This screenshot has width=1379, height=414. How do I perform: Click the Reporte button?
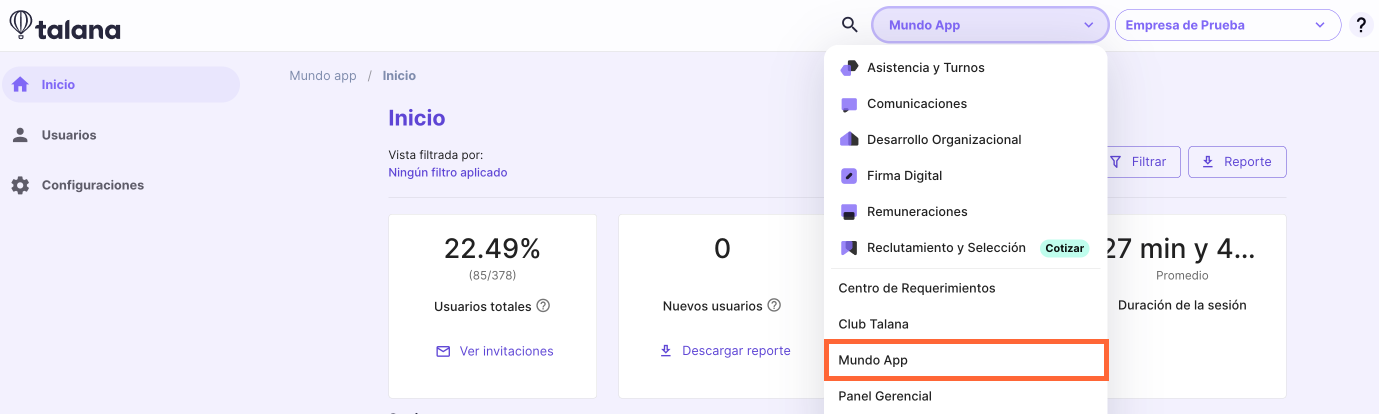[x=1237, y=162]
